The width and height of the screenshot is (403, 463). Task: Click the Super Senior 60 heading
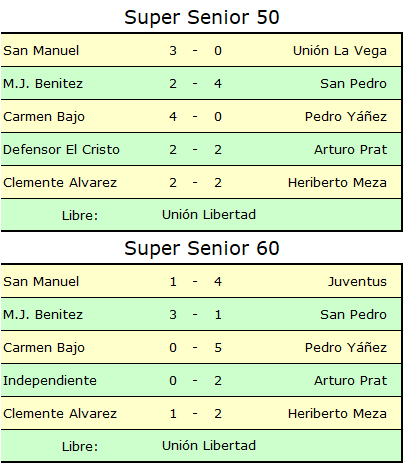202,248
